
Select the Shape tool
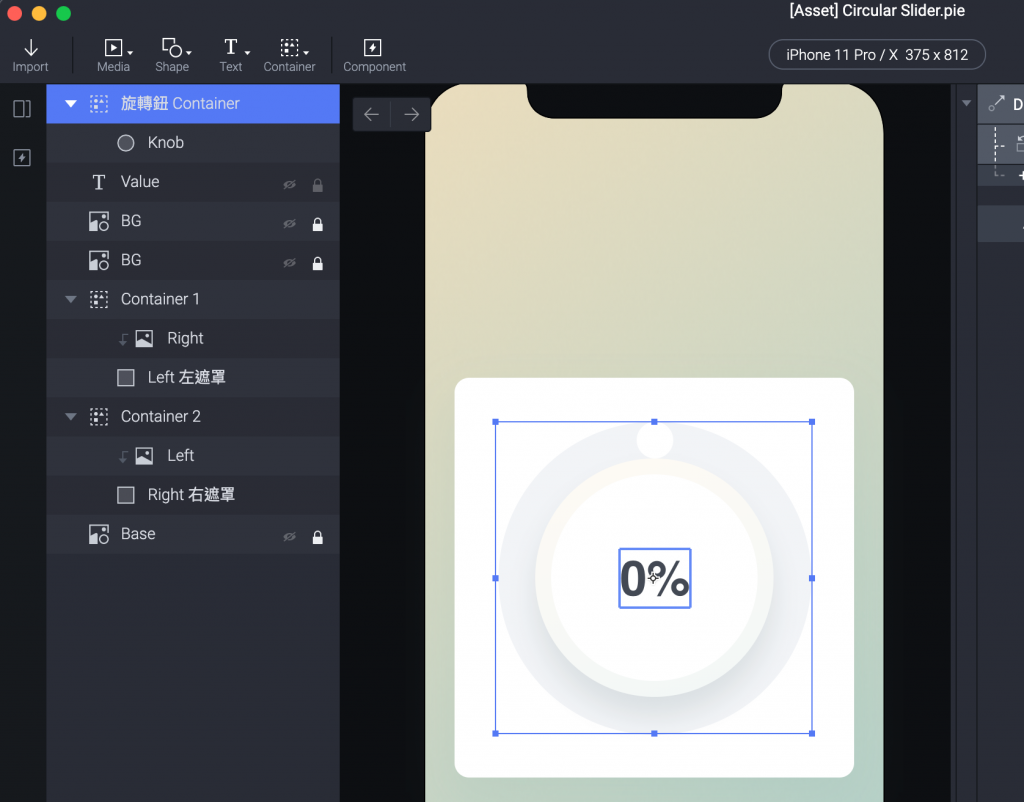(x=172, y=55)
